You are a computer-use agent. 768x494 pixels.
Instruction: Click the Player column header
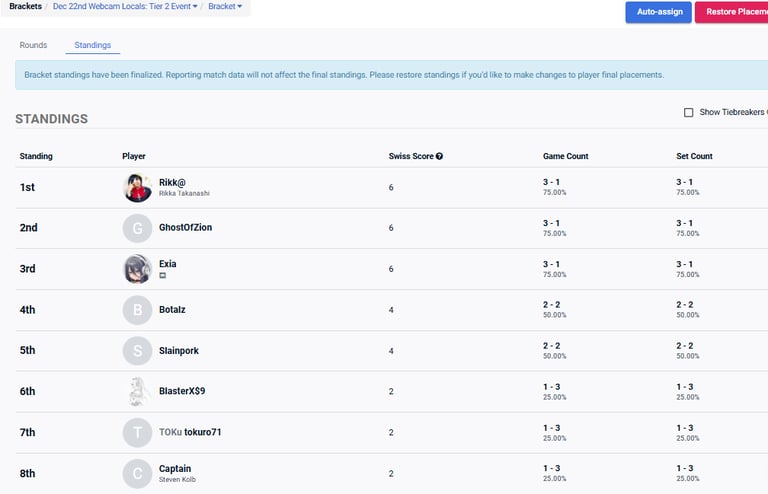coord(134,156)
